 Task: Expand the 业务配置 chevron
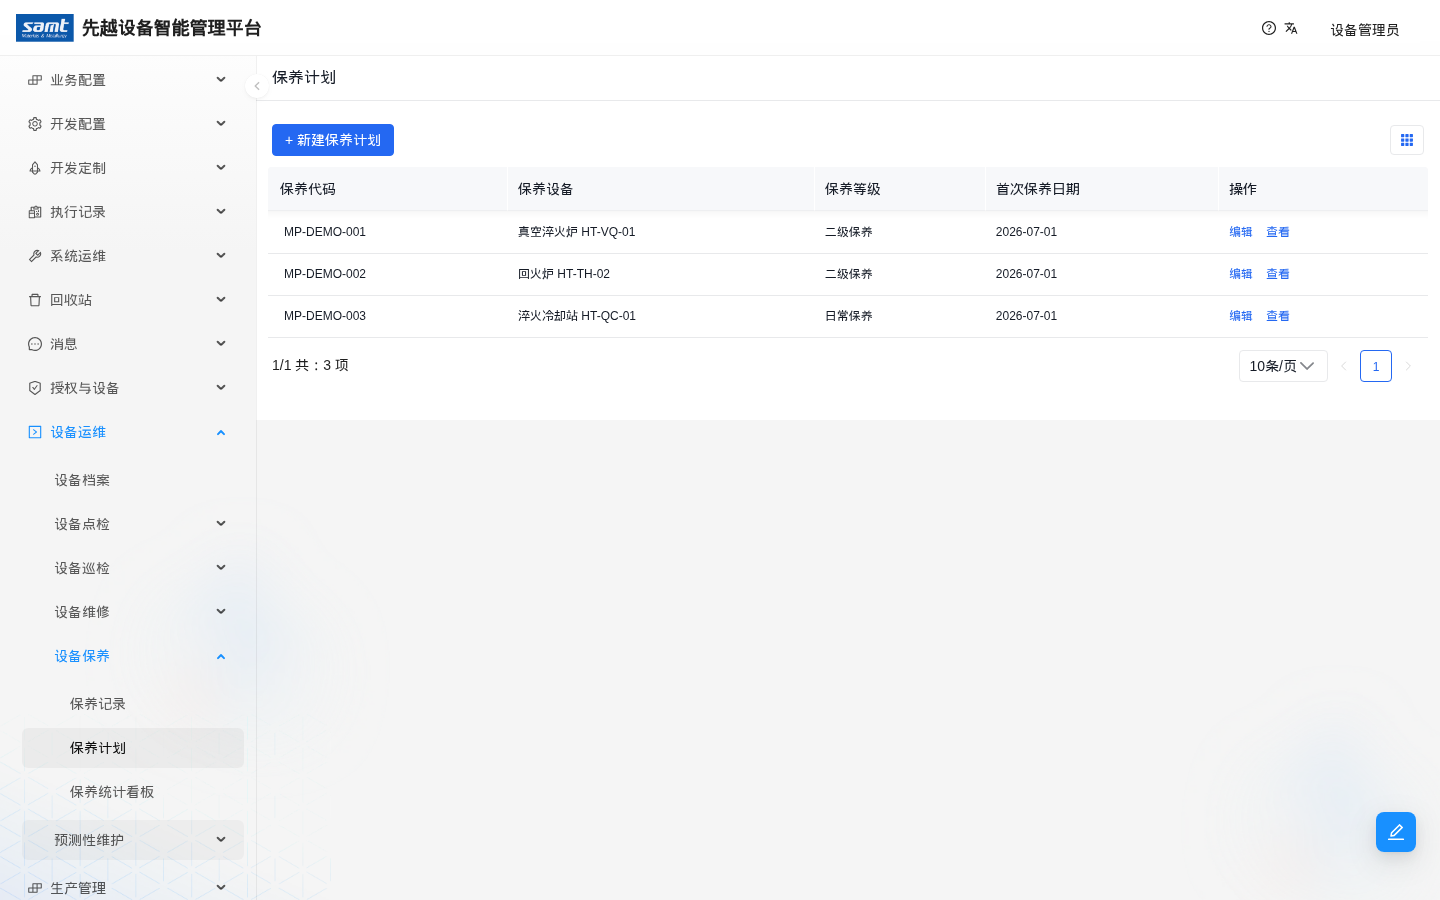pyautogui.click(x=221, y=80)
